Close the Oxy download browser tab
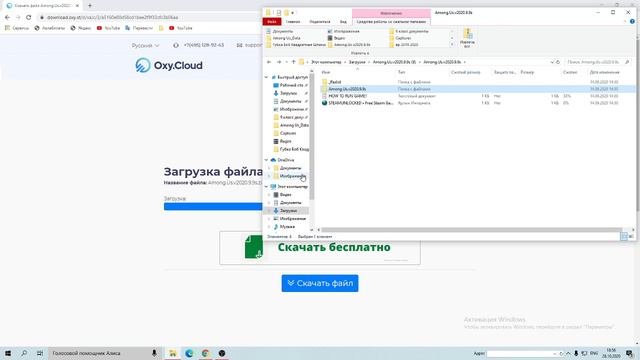The image size is (640, 360). (x=77, y=6)
